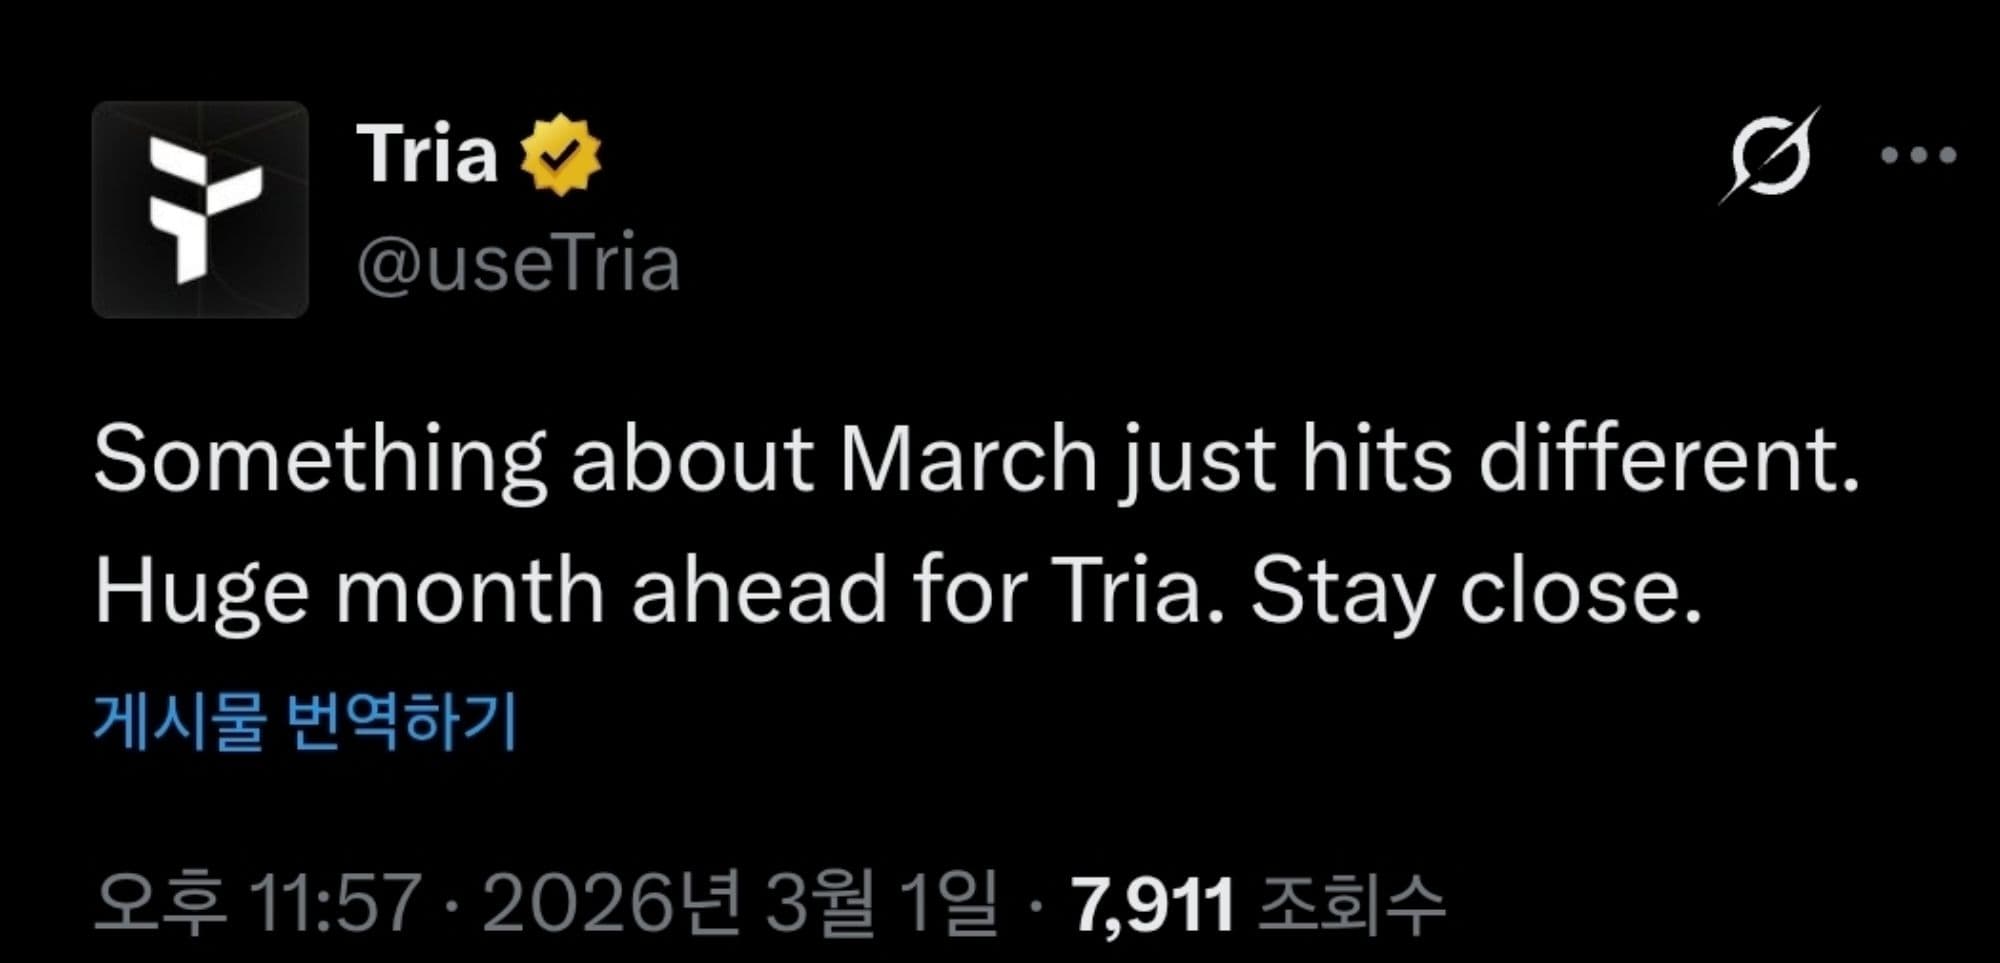Click the gold verified checkmark badge

click(x=561, y=154)
